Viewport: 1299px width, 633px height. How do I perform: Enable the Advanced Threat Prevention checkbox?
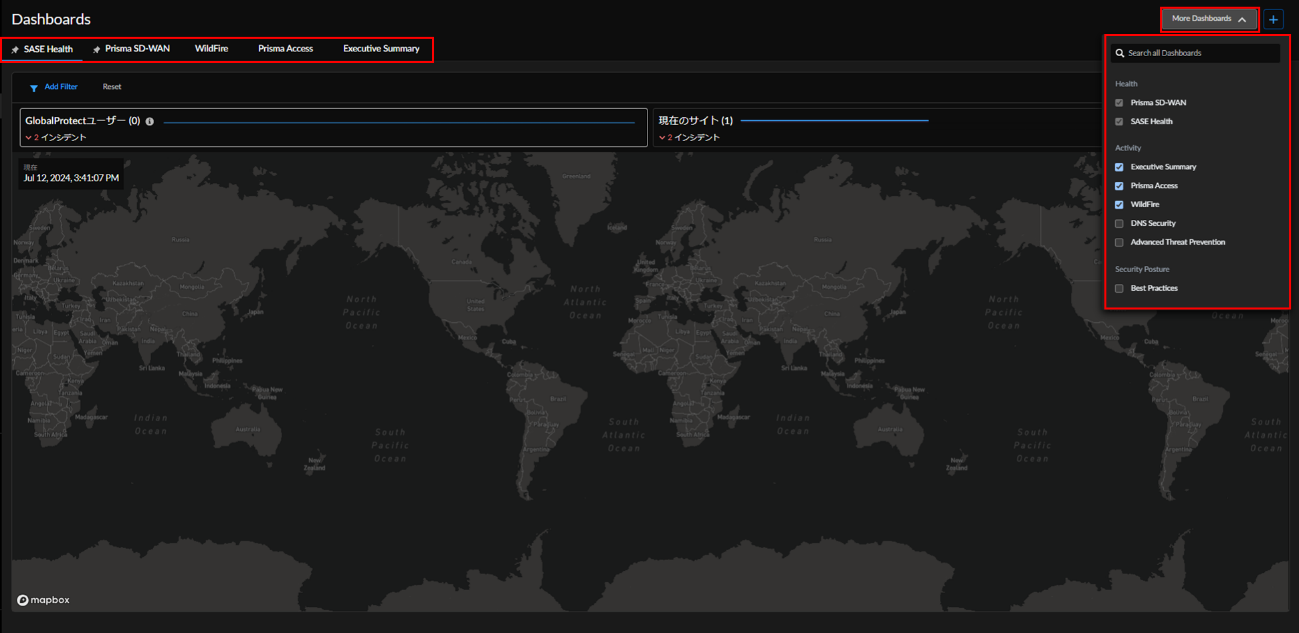click(1119, 243)
